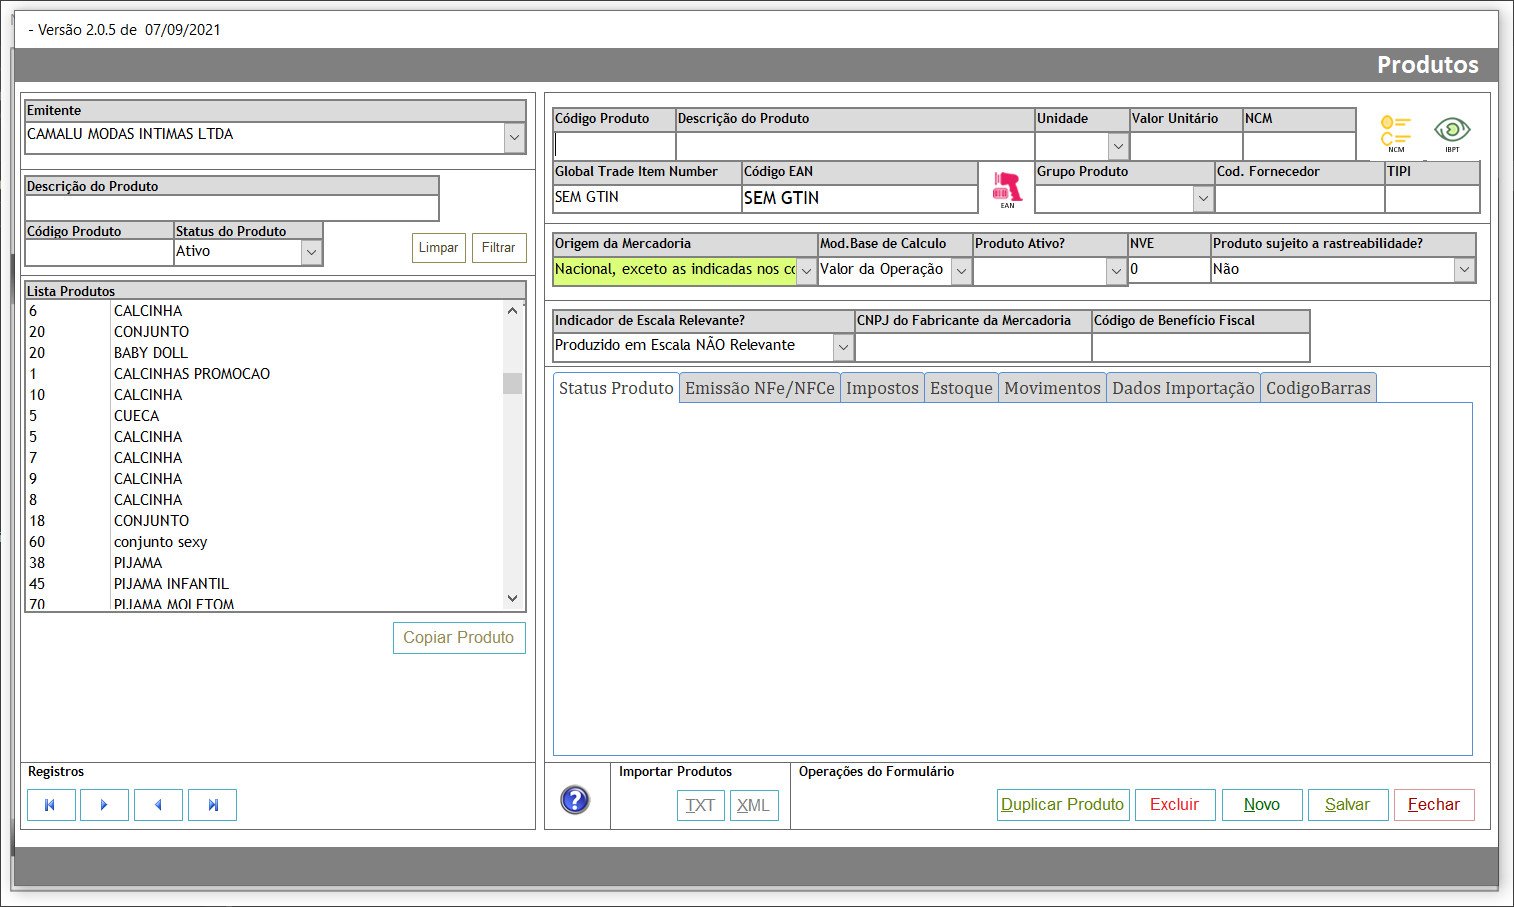Viewport: 1514px width, 907px height.
Task: Open the blue help question mark icon
Action: (575, 800)
